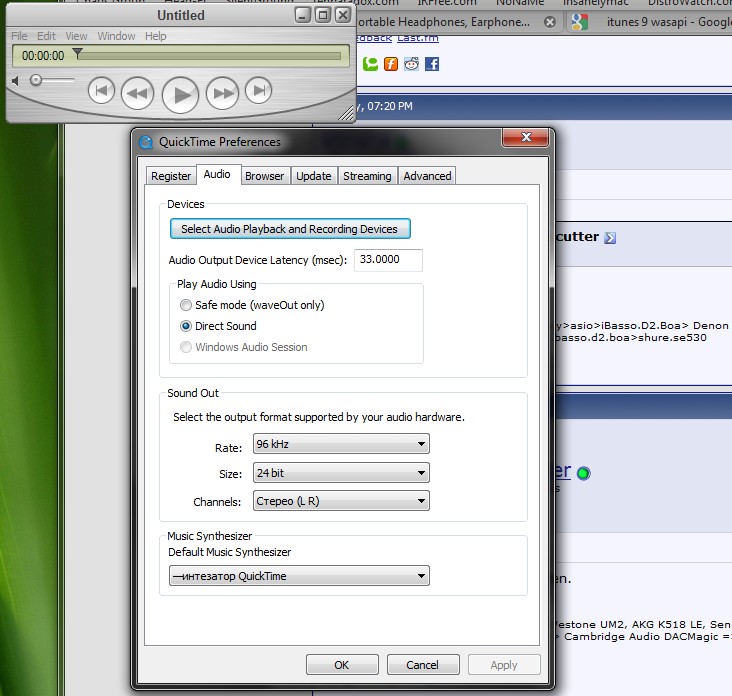Click the resize grip of the player window
The height and width of the screenshot is (696, 732).
[x=346, y=113]
